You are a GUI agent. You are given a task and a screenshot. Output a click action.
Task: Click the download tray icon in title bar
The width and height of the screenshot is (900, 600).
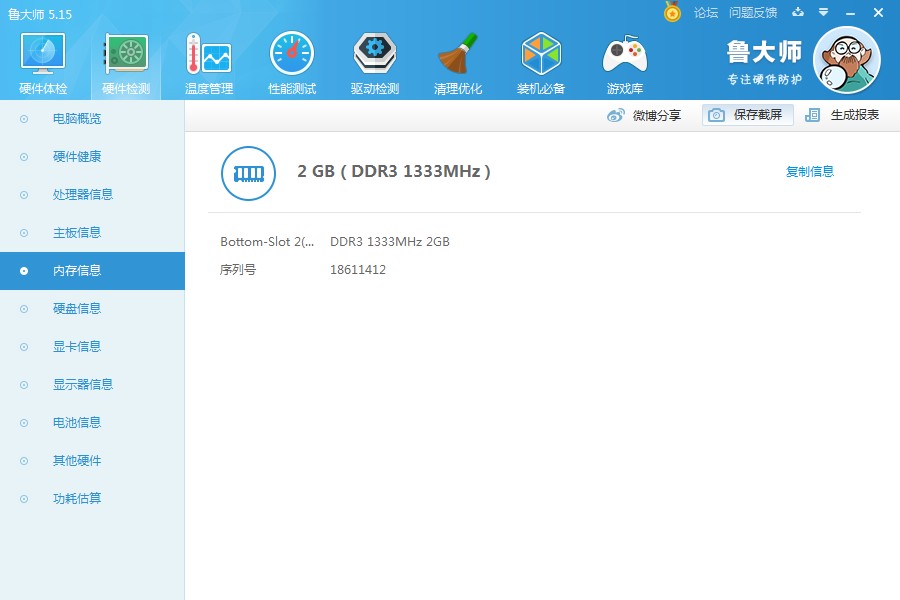(x=798, y=12)
